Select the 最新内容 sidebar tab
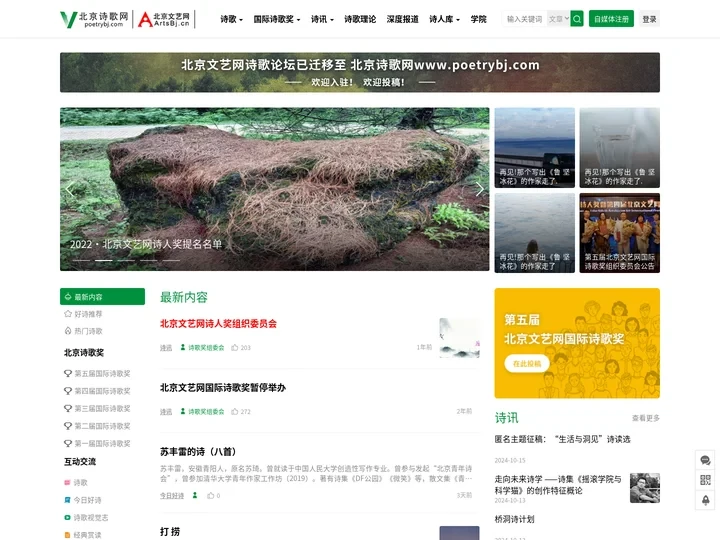Viewport: 720px width, 540px height. pyautogui.click(x=102, y=297)
